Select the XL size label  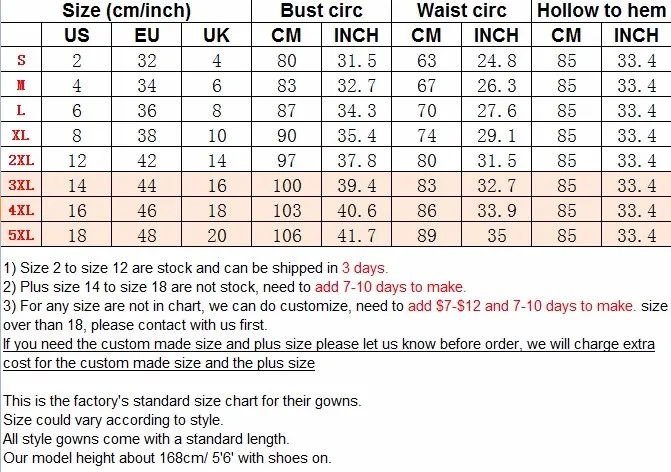(x=21, y=135)
